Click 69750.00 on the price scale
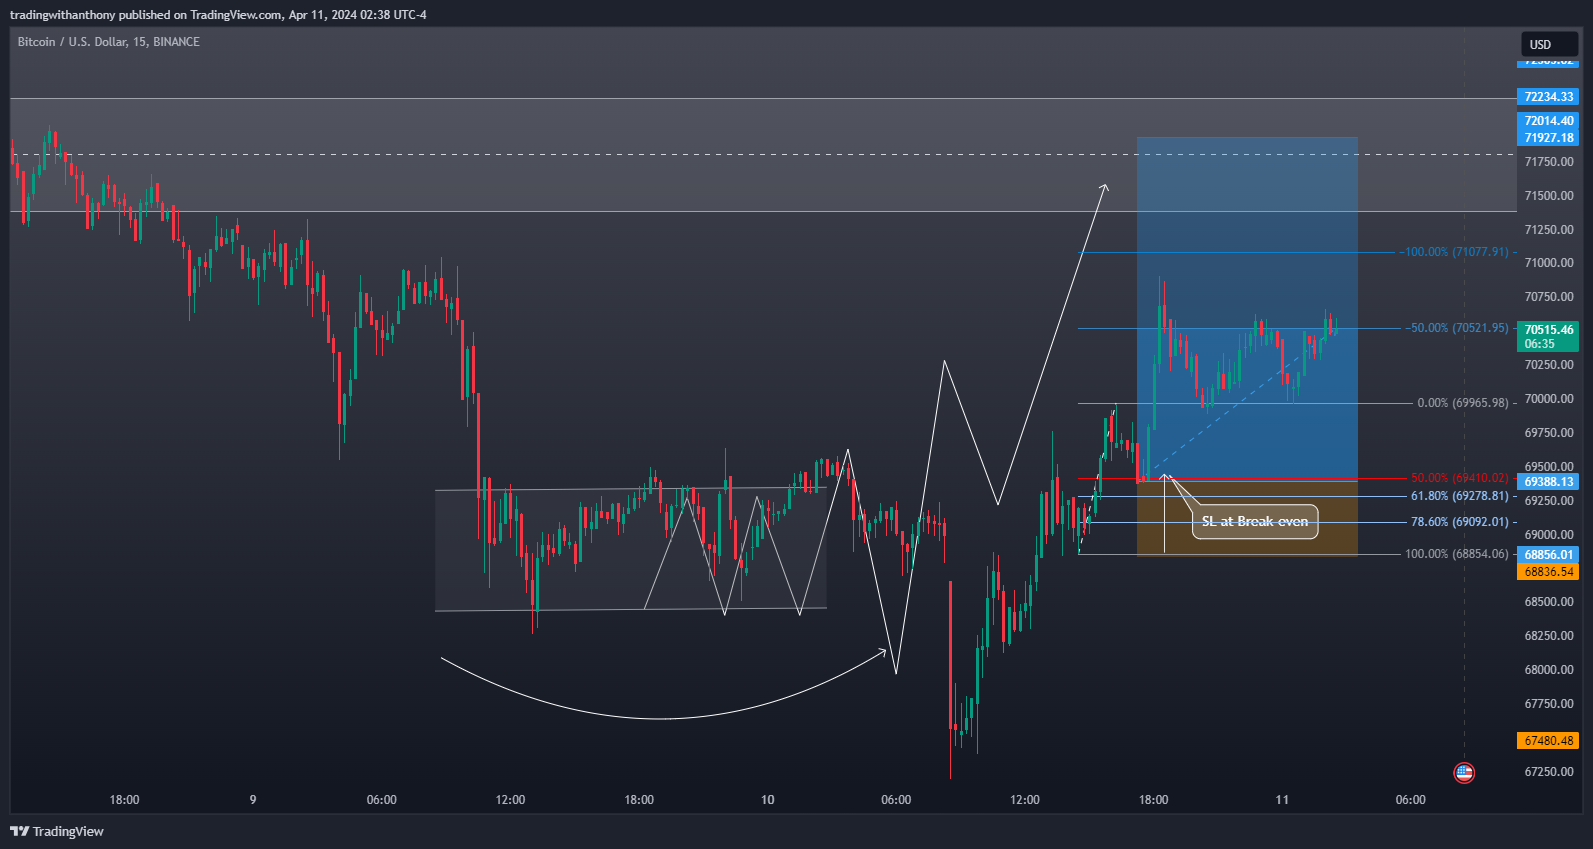The image size is (1593, 849). (x=1549, y=433)
